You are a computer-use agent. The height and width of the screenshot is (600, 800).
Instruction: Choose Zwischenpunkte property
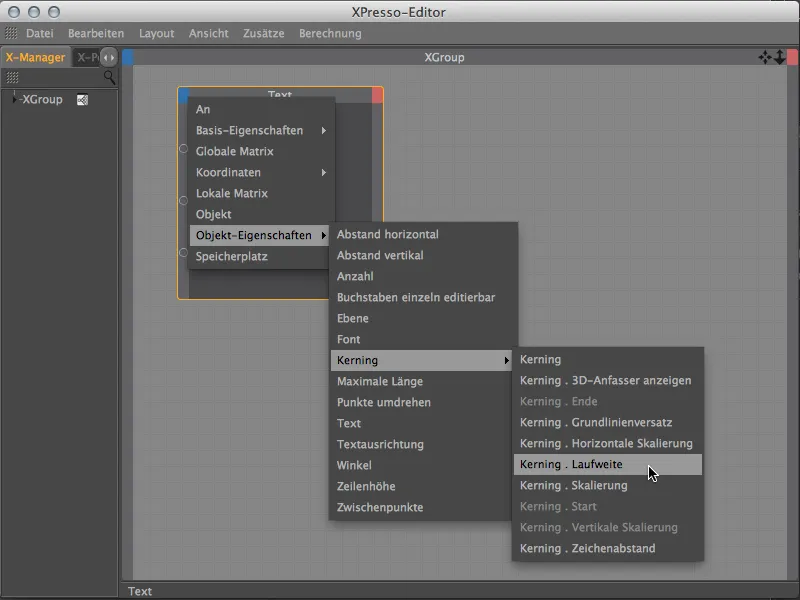(x=421, y=507)
